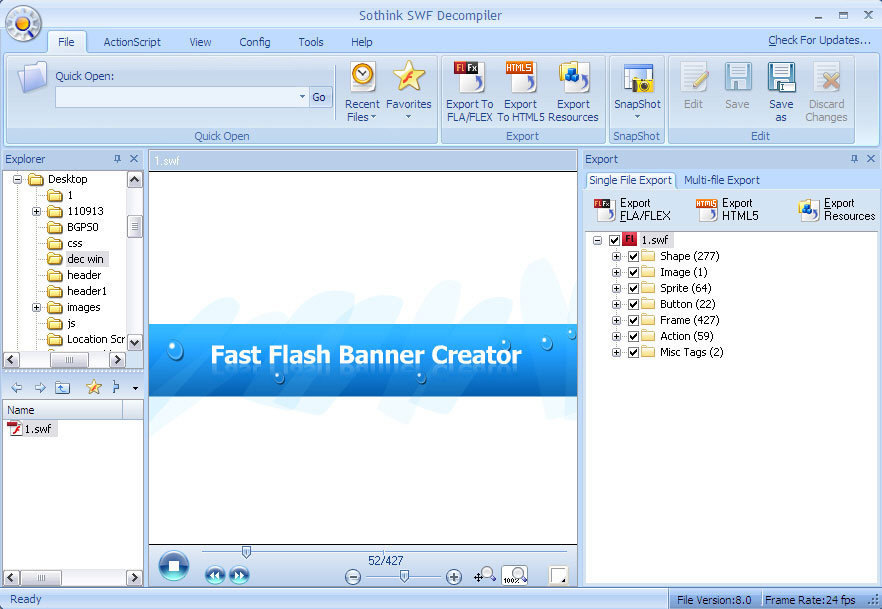Uncheck the Shape (277) checkbox
Screen dimensions: 882x609
tap(633, 256)
